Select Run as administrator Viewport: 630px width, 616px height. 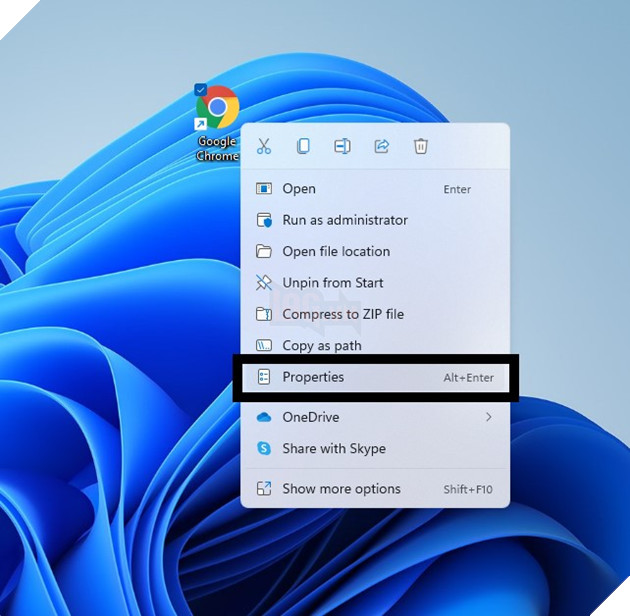click(x=375, y=220)
